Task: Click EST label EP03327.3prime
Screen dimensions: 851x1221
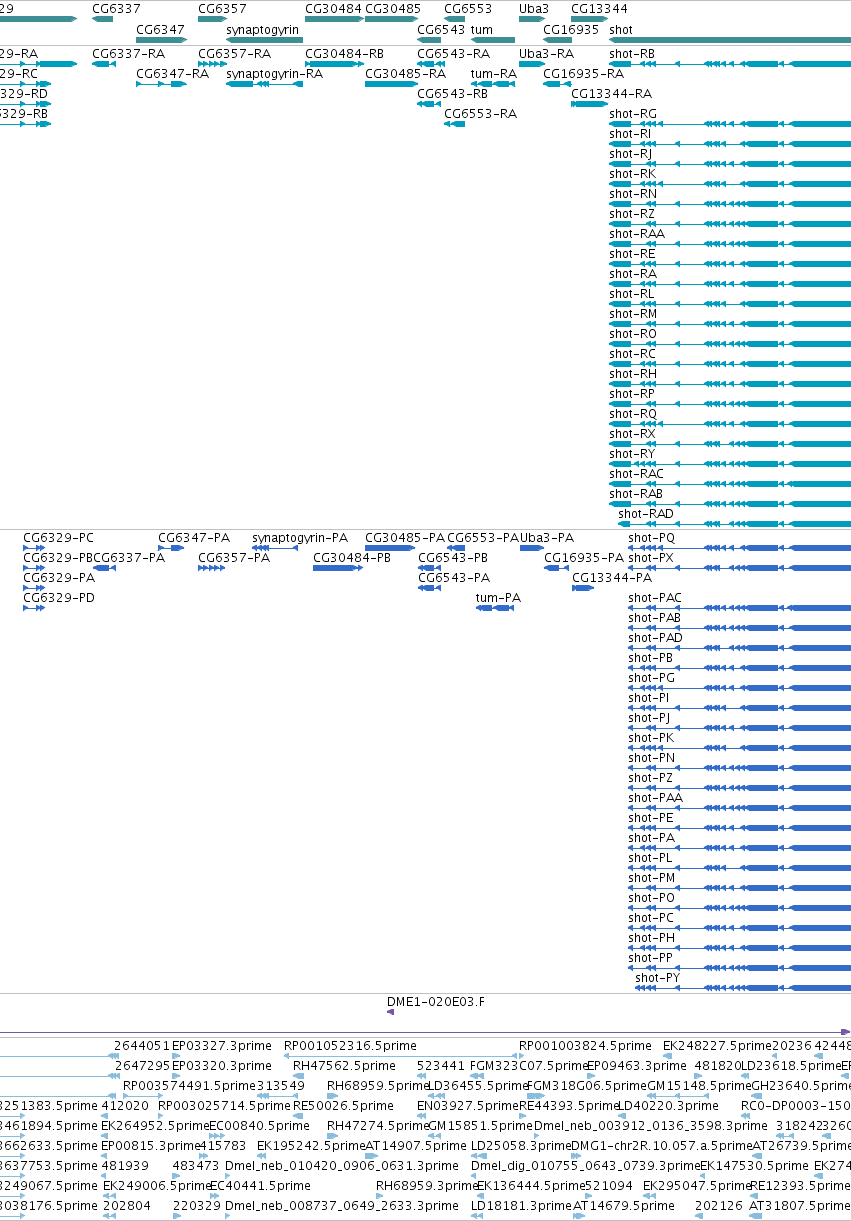Action: point(221,1046)
